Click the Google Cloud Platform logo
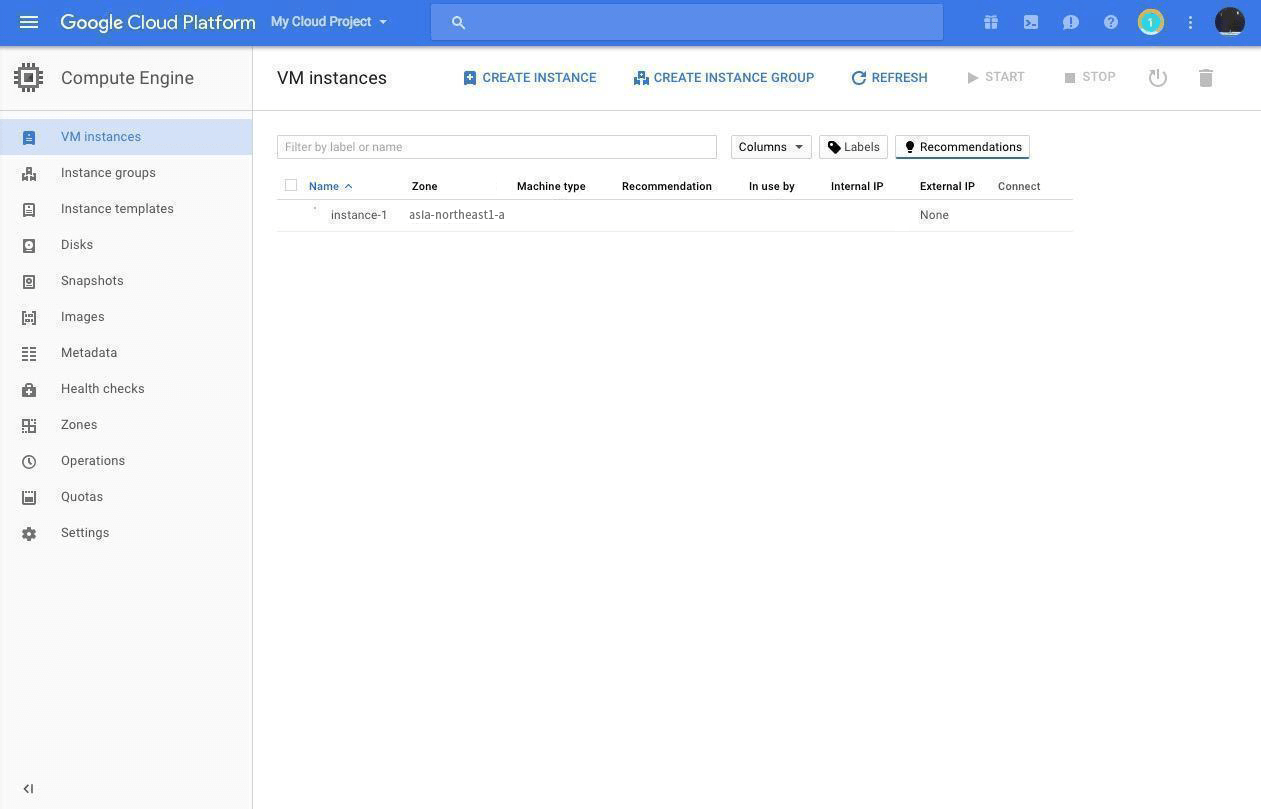1261x809 pixels. (158, 22)
